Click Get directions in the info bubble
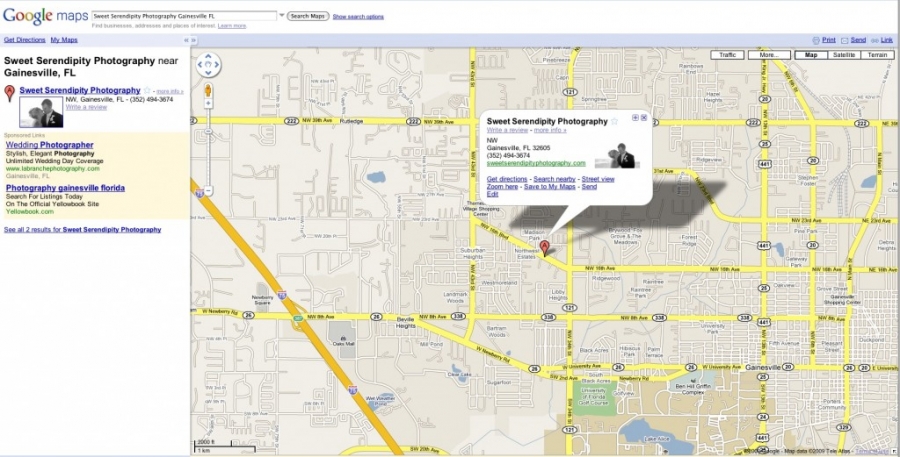900x457 pixels. (x=507, y=179)
